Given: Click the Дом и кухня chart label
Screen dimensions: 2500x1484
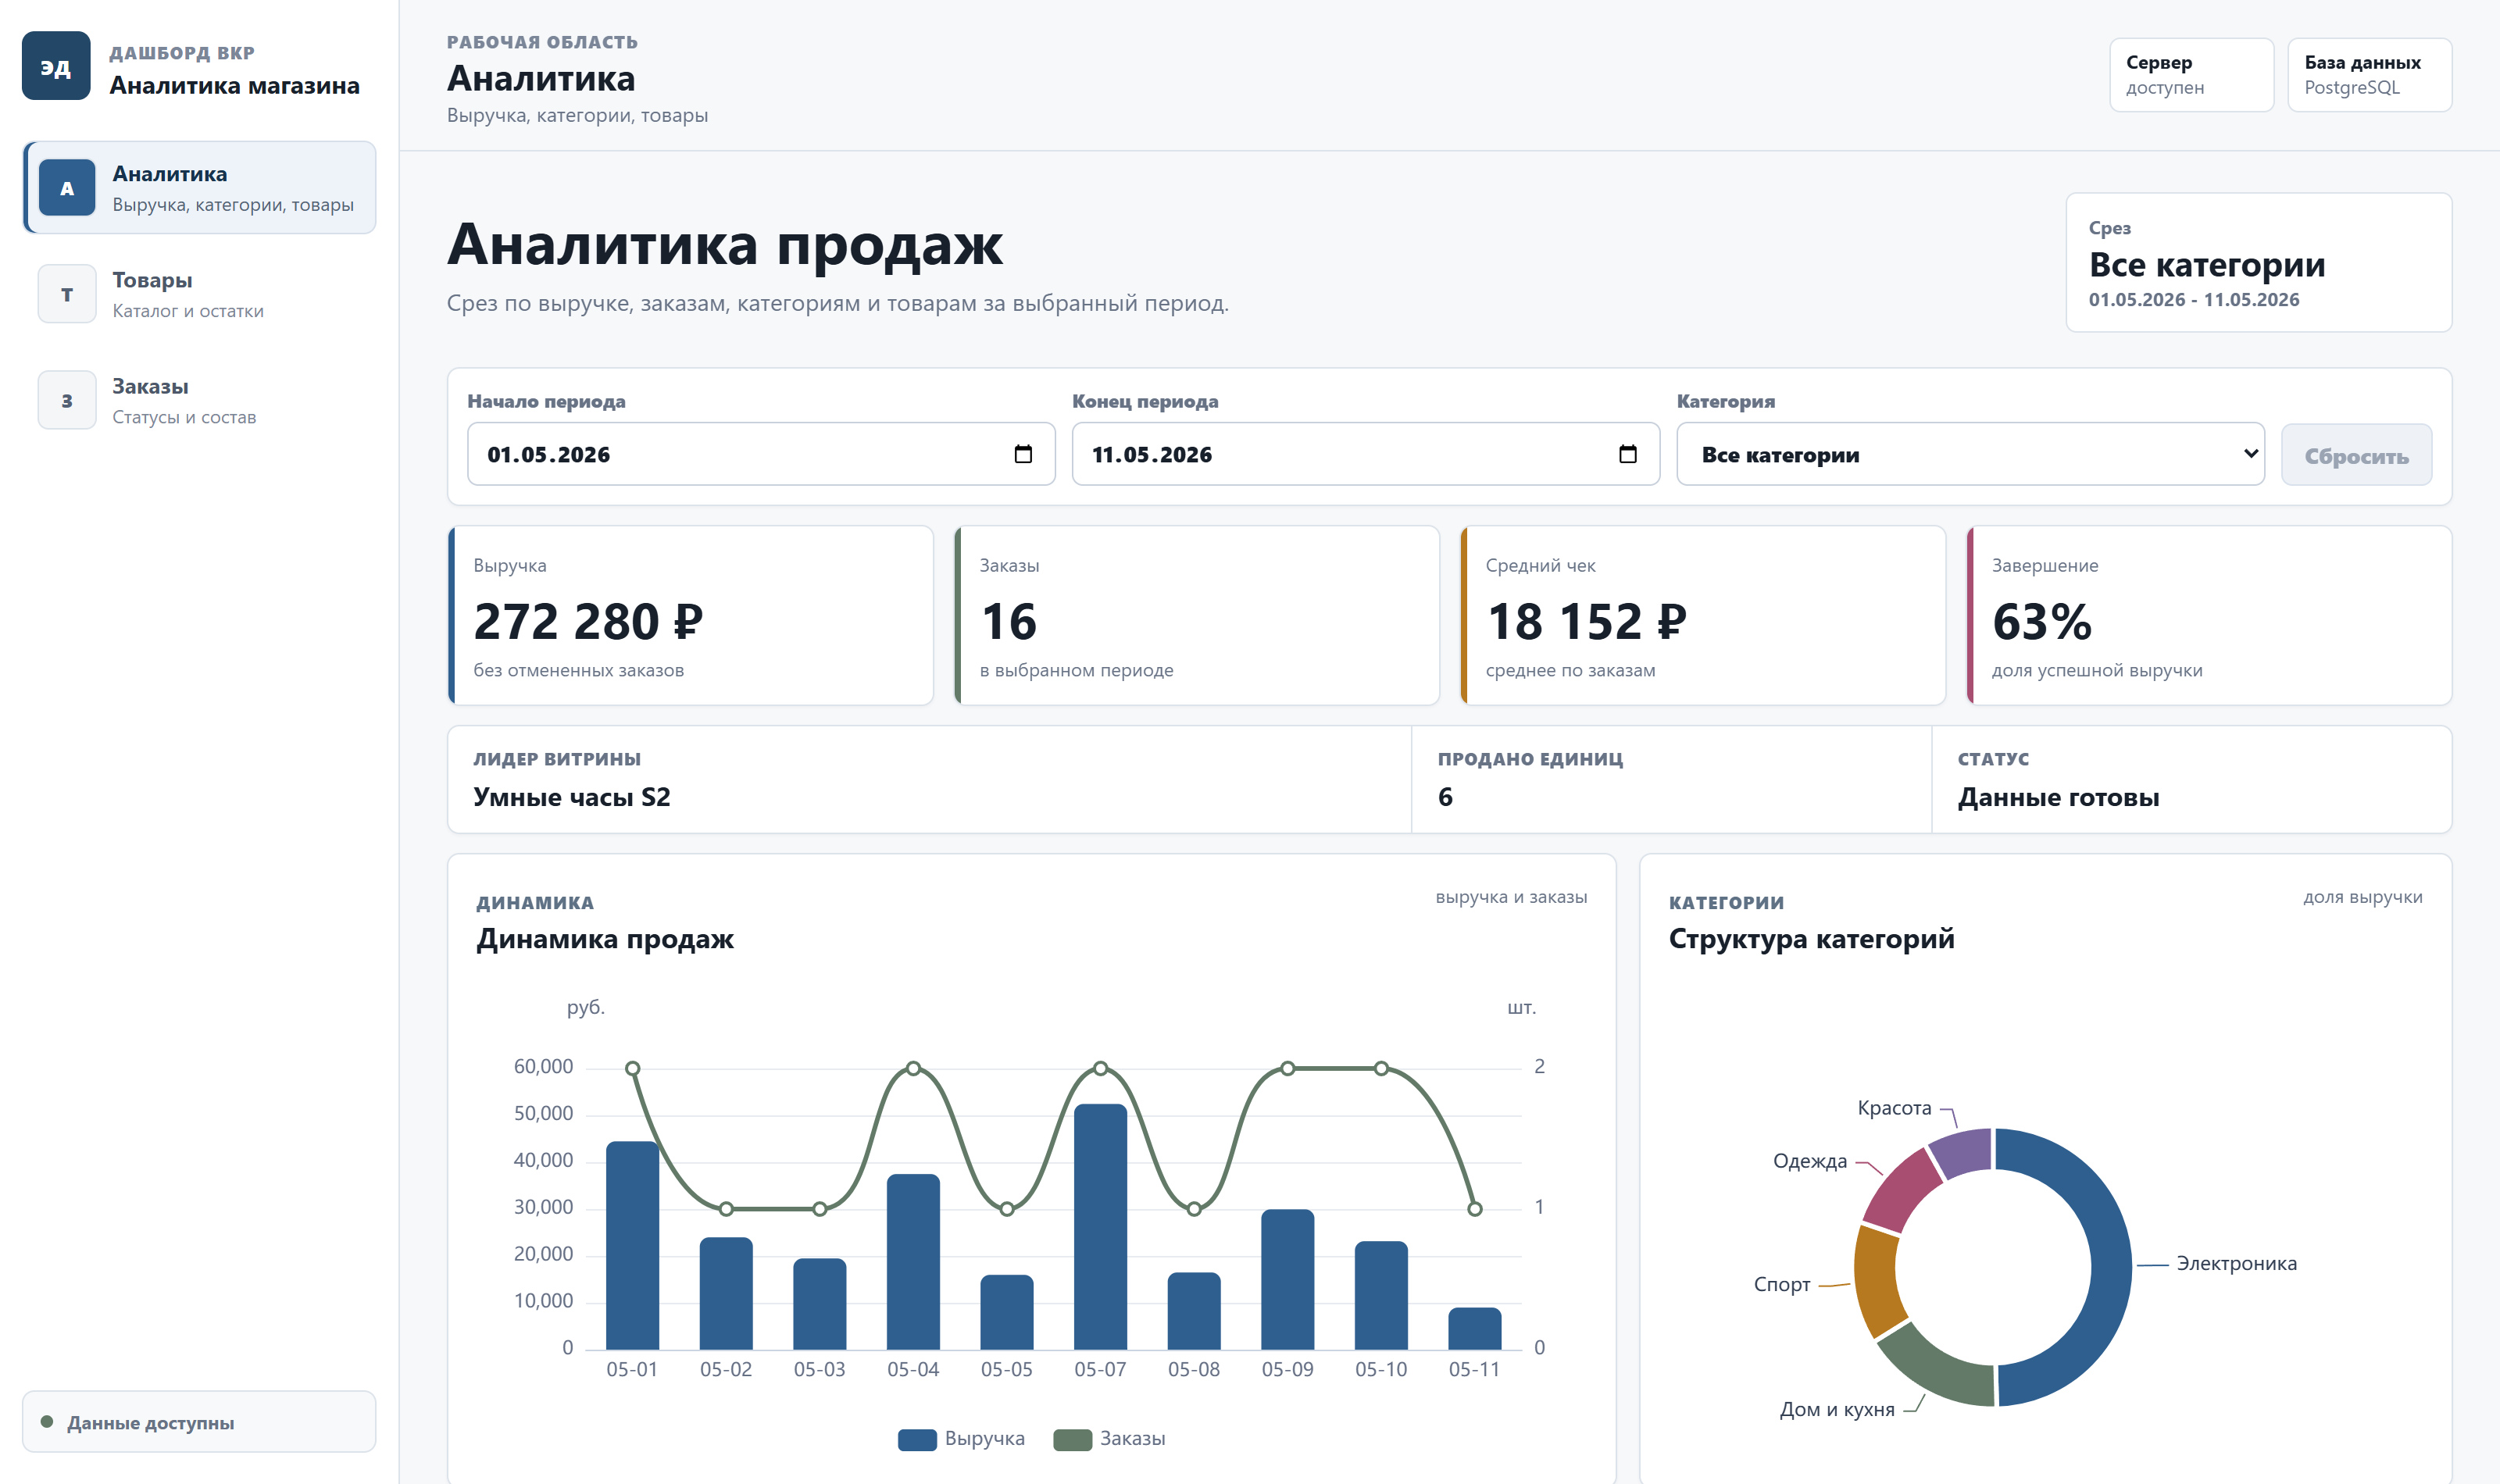Looking at the screenshot, I should pos(1837,1409).
